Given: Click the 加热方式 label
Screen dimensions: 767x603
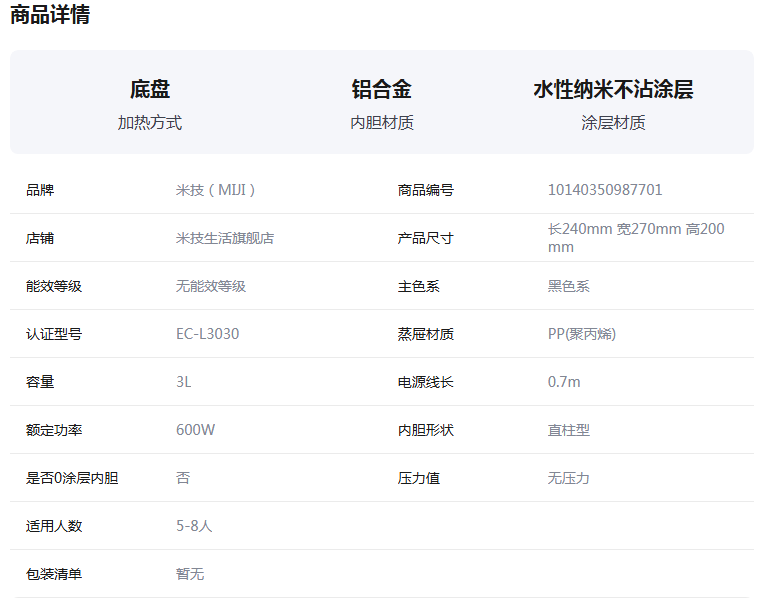Looking at the screenshot, I should pyautogui.click(x=150, y=122).
